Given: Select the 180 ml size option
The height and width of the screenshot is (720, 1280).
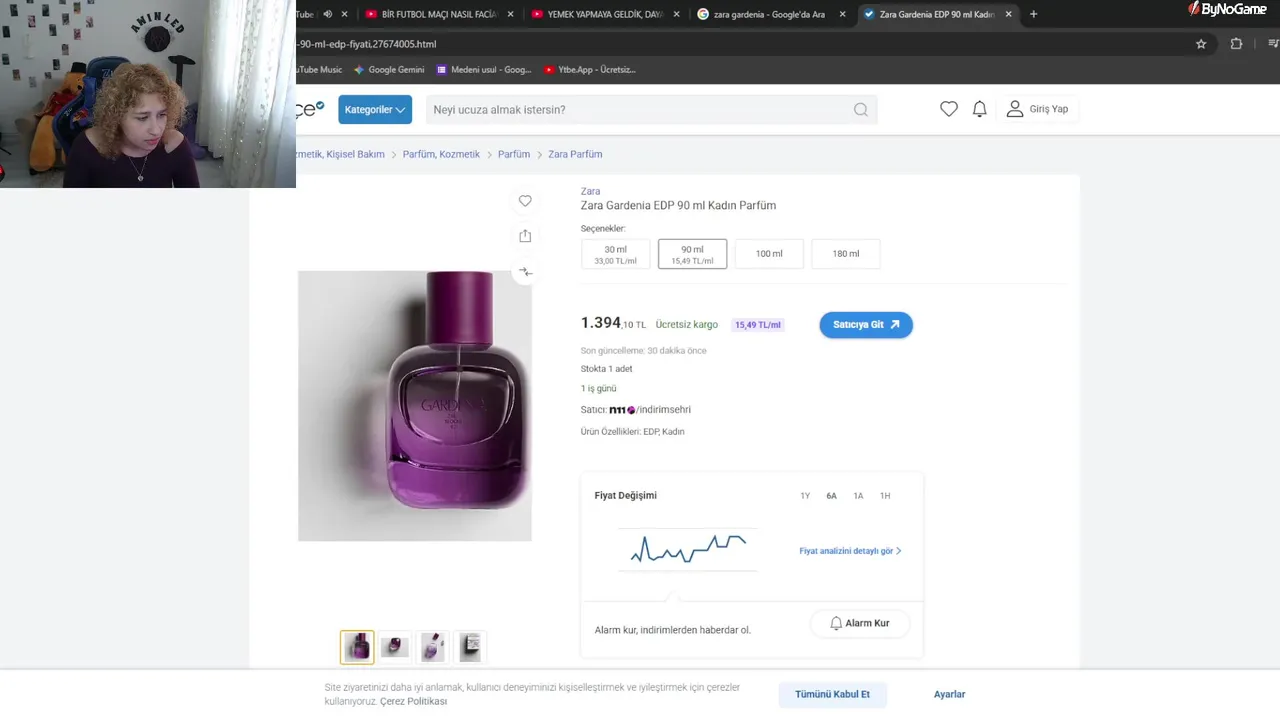Looking at the screenshot, I should click(846, 254).
